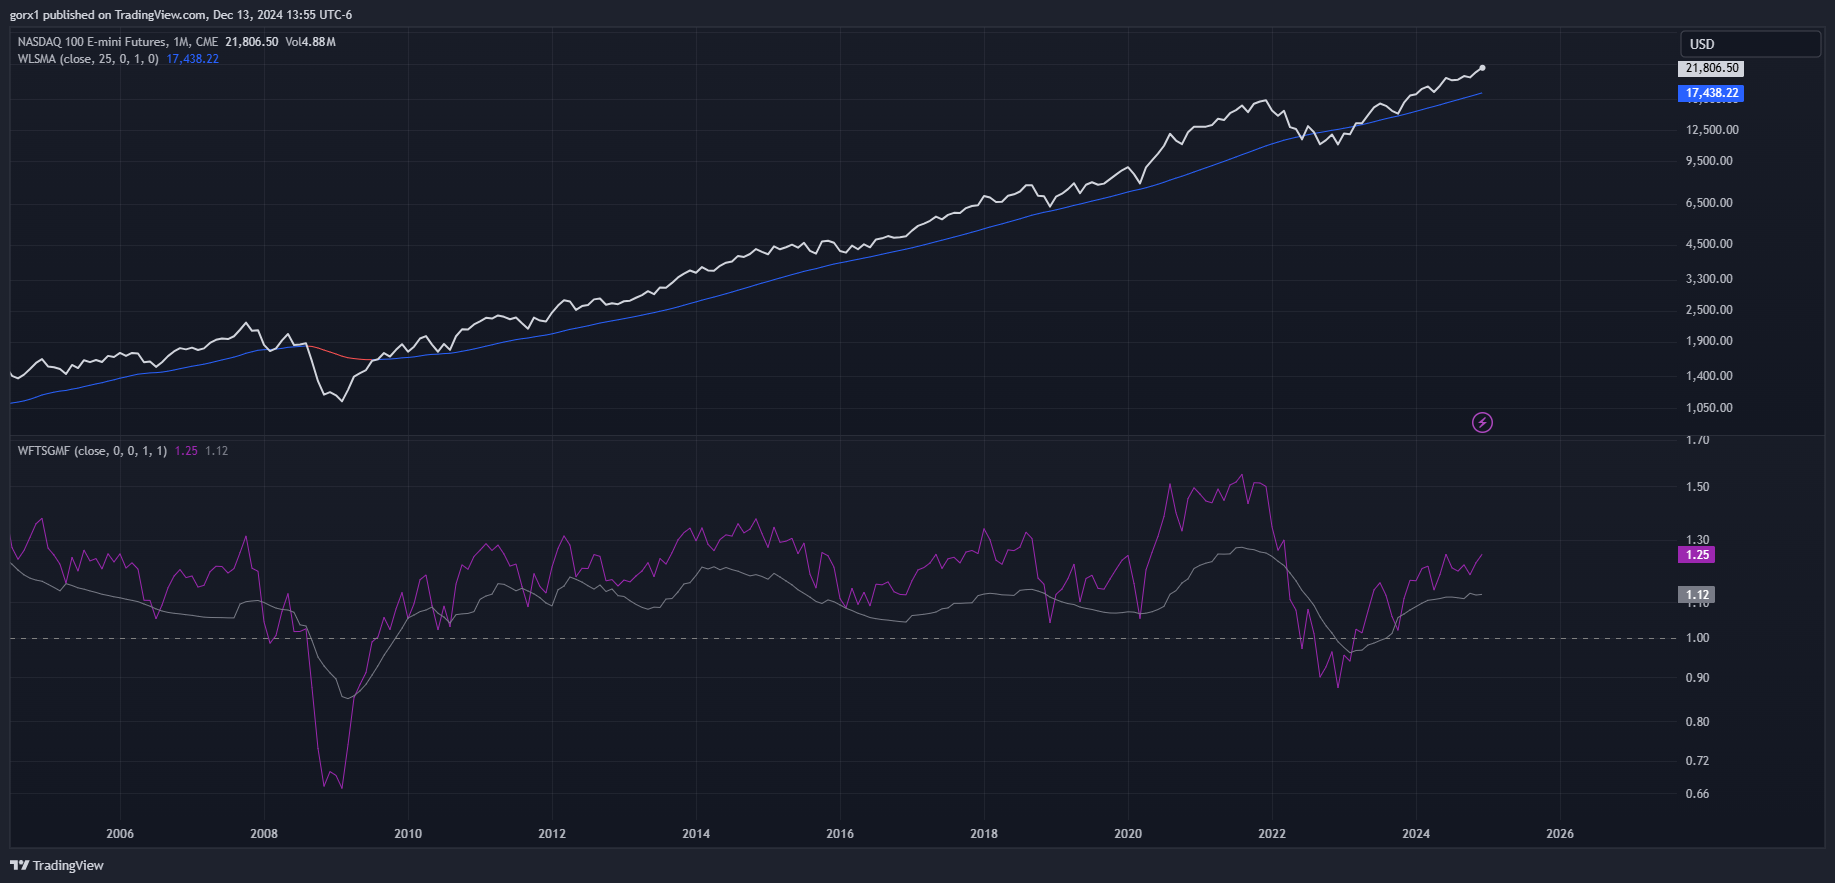Click the blue 17,438.22 WLSMA price label
Viewport: 1835px width, 883px height.
pyautogui.click(x=1712, y=93)
